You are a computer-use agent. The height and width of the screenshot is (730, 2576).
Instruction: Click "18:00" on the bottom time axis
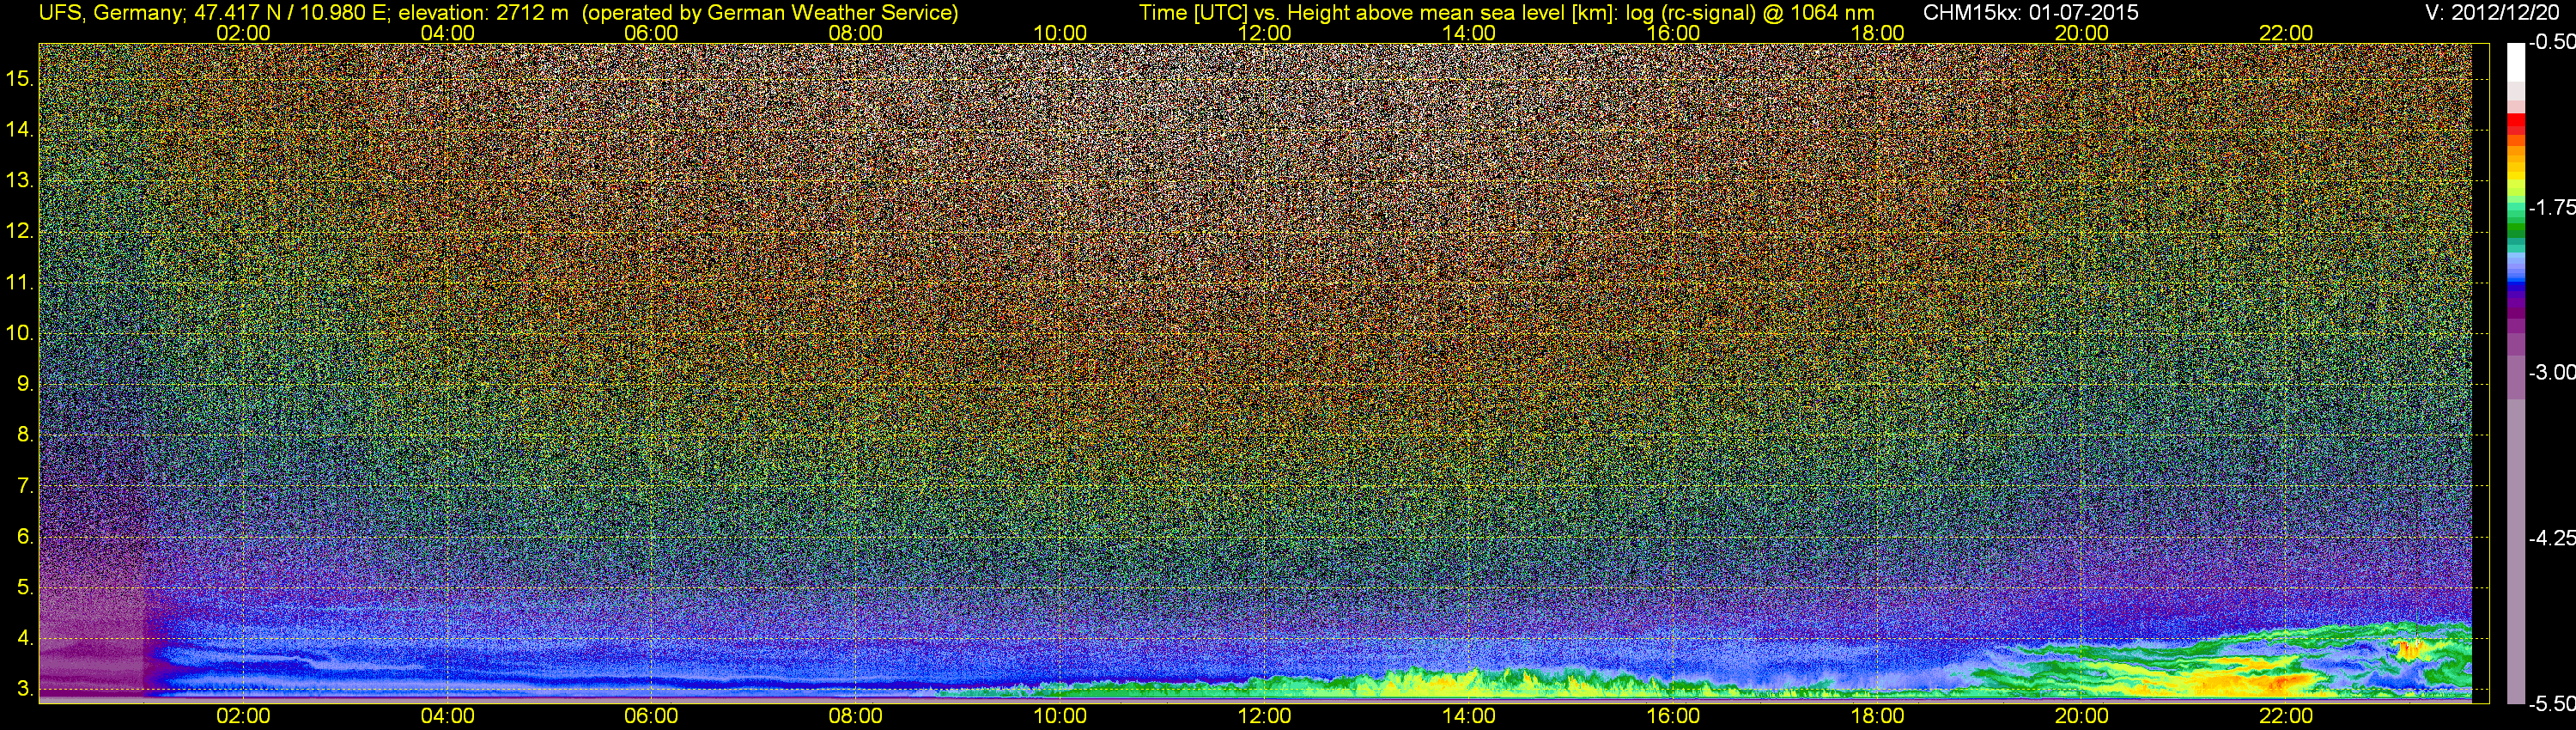pyautogui.click(x=1877, y=716)
